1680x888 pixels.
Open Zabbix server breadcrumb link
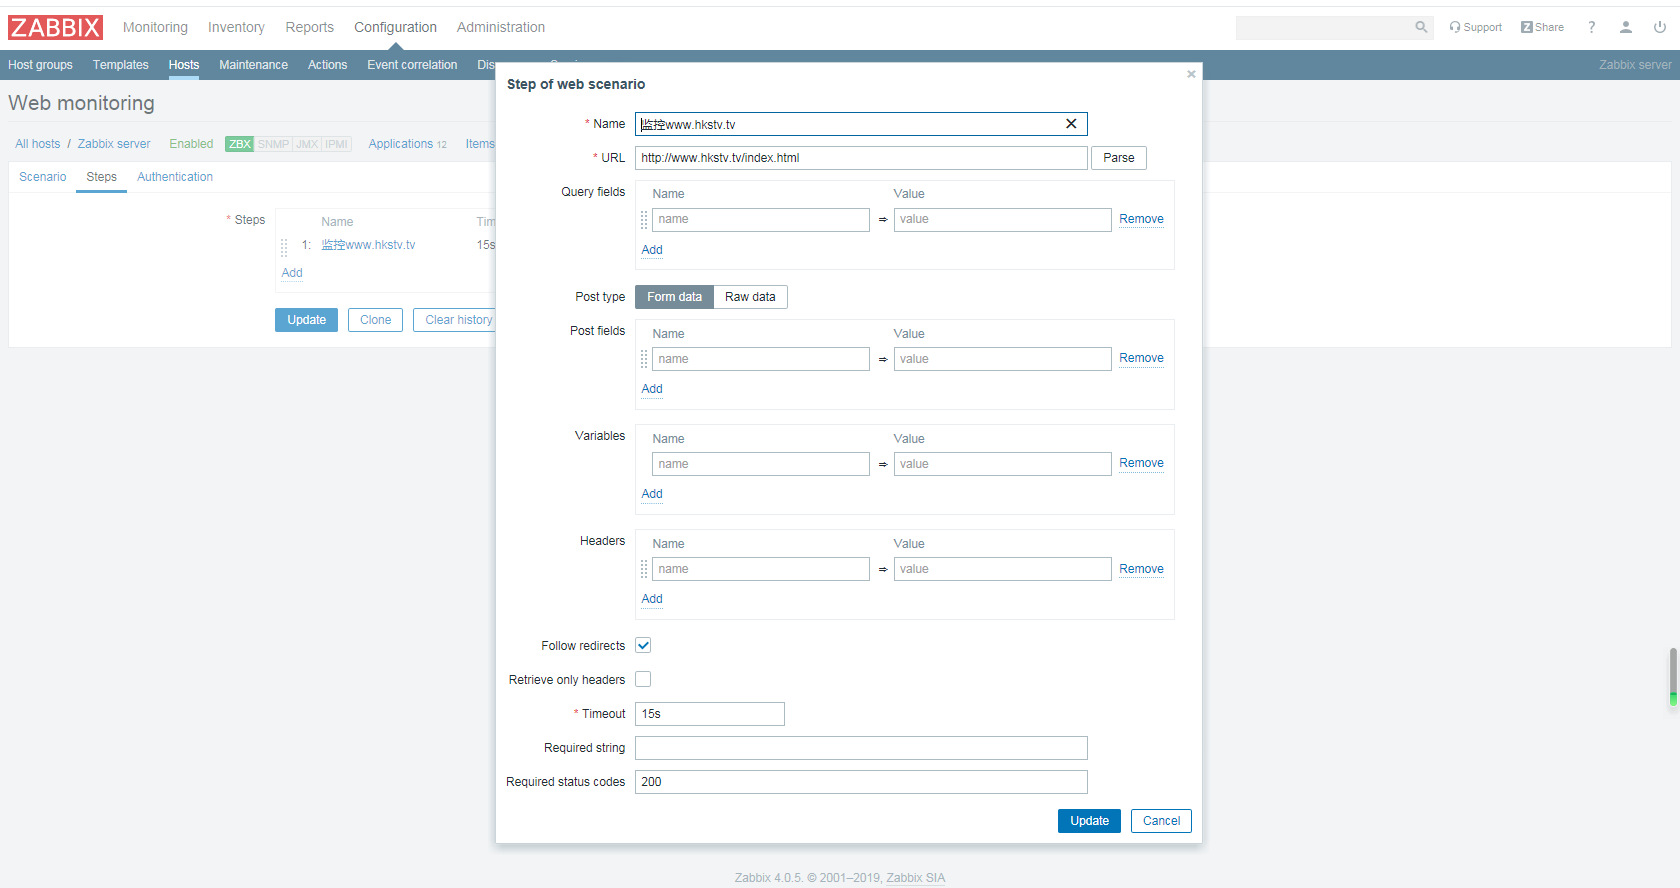[114, 144]
